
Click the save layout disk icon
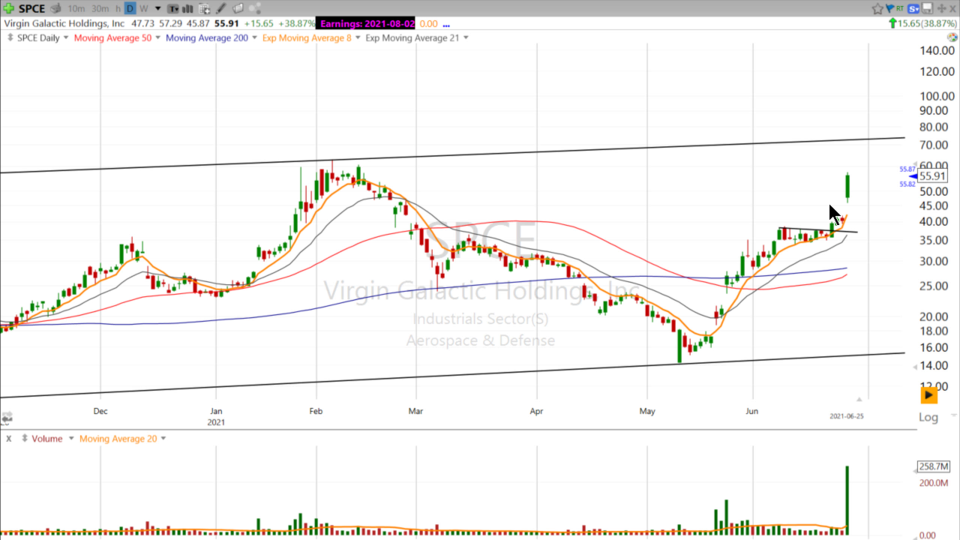[x=928, y=9]
